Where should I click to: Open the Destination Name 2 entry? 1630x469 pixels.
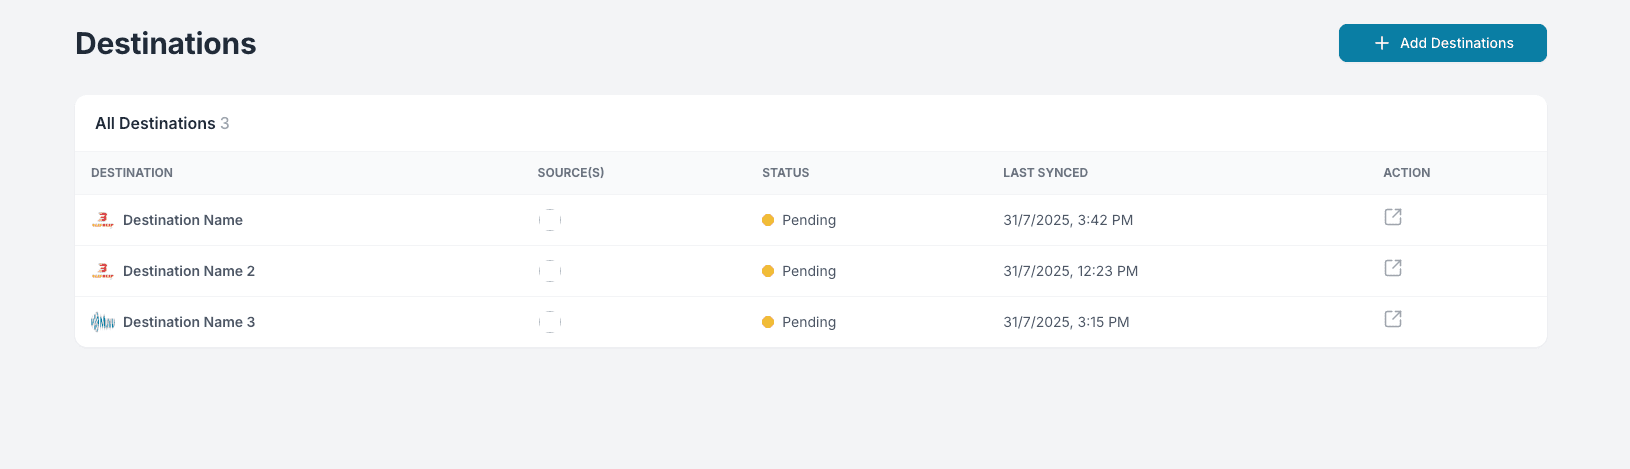coord(189,271)
